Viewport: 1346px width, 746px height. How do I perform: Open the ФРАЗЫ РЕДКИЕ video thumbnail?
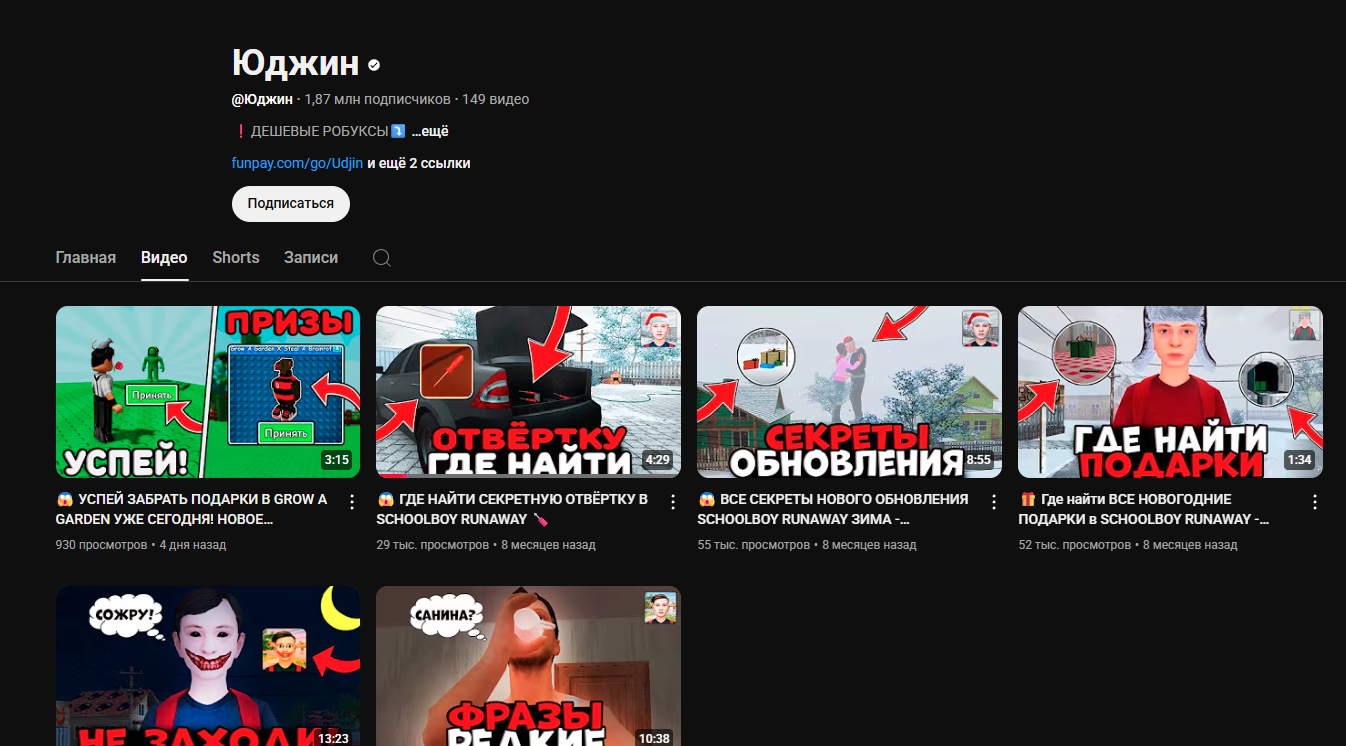[528, 666]
